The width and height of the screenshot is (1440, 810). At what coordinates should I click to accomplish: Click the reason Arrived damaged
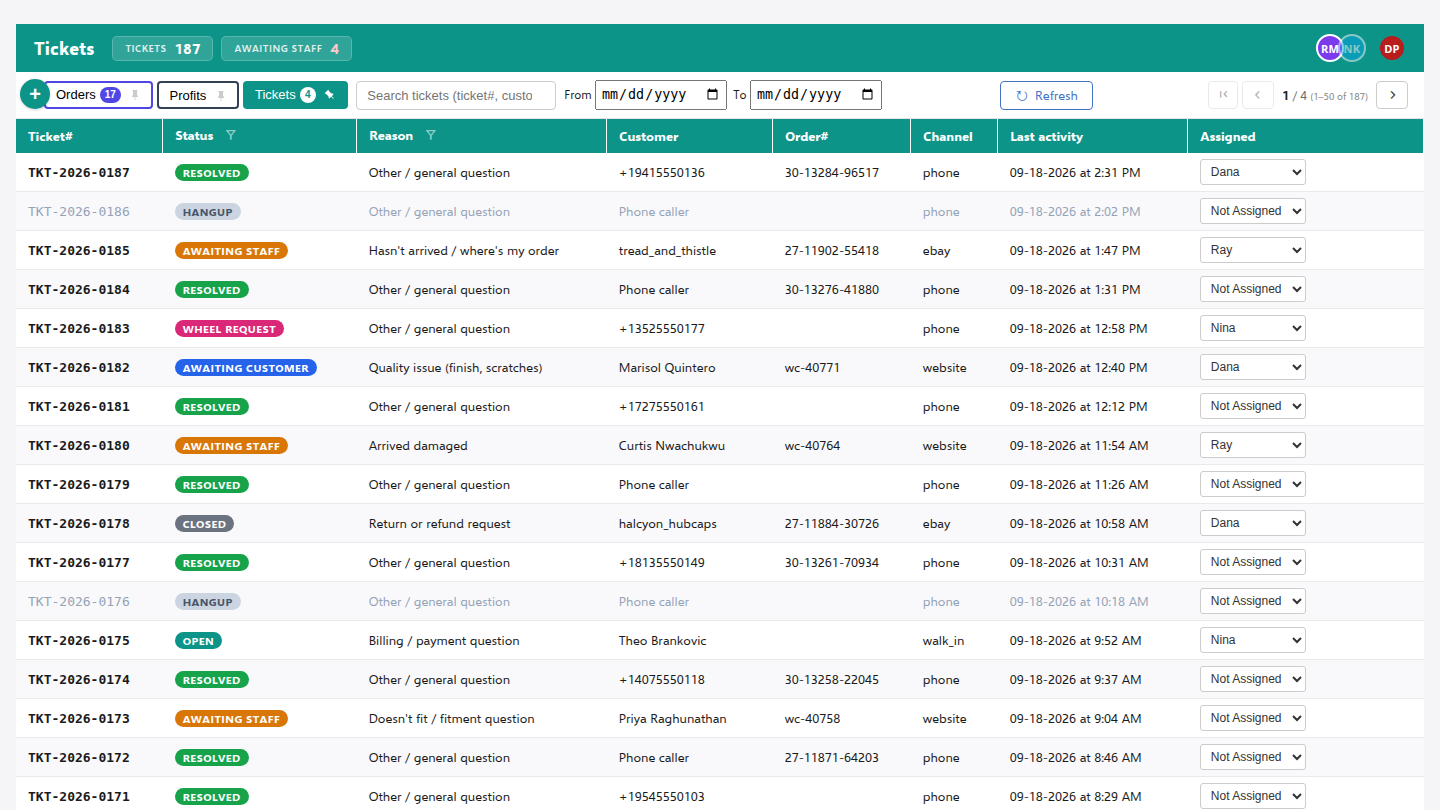pyautogui.click(x=418, y=446)
